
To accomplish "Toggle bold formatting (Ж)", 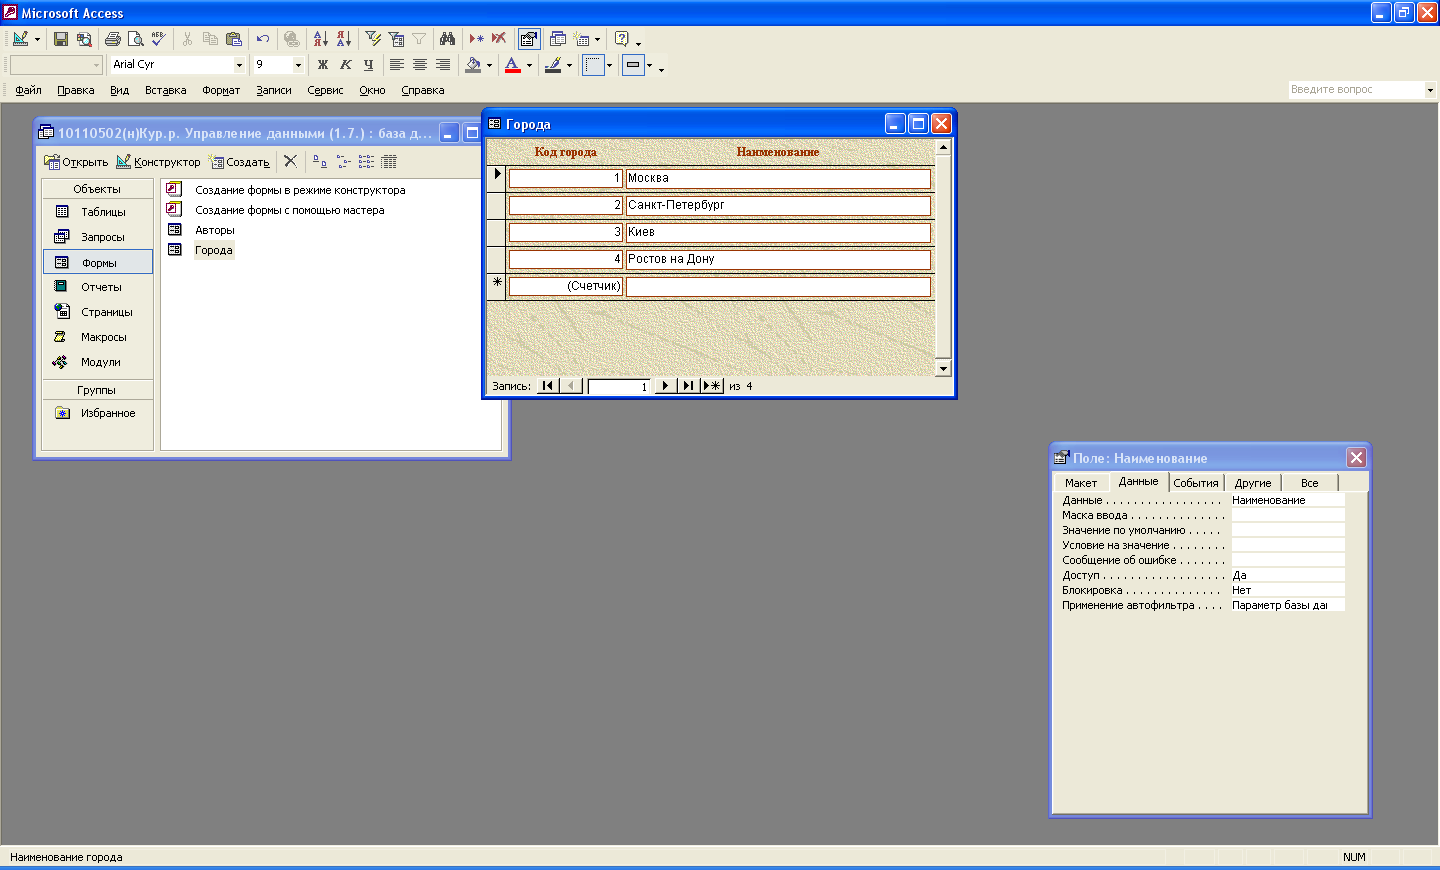I will 322,65.
